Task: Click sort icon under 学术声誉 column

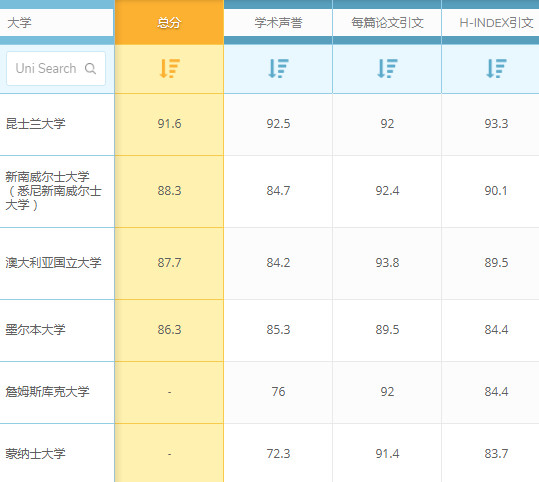Action: tap(278, 68)
